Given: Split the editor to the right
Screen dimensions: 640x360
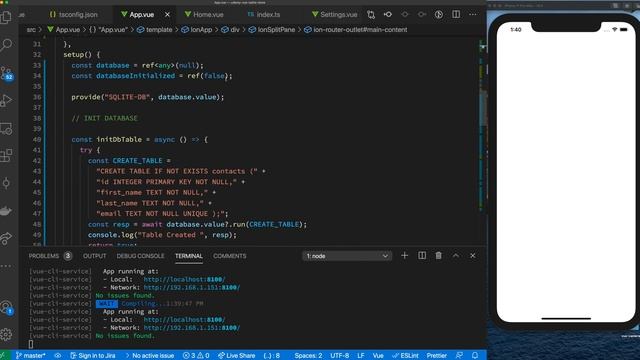Looking at the screenshot, I should [456, 15].
